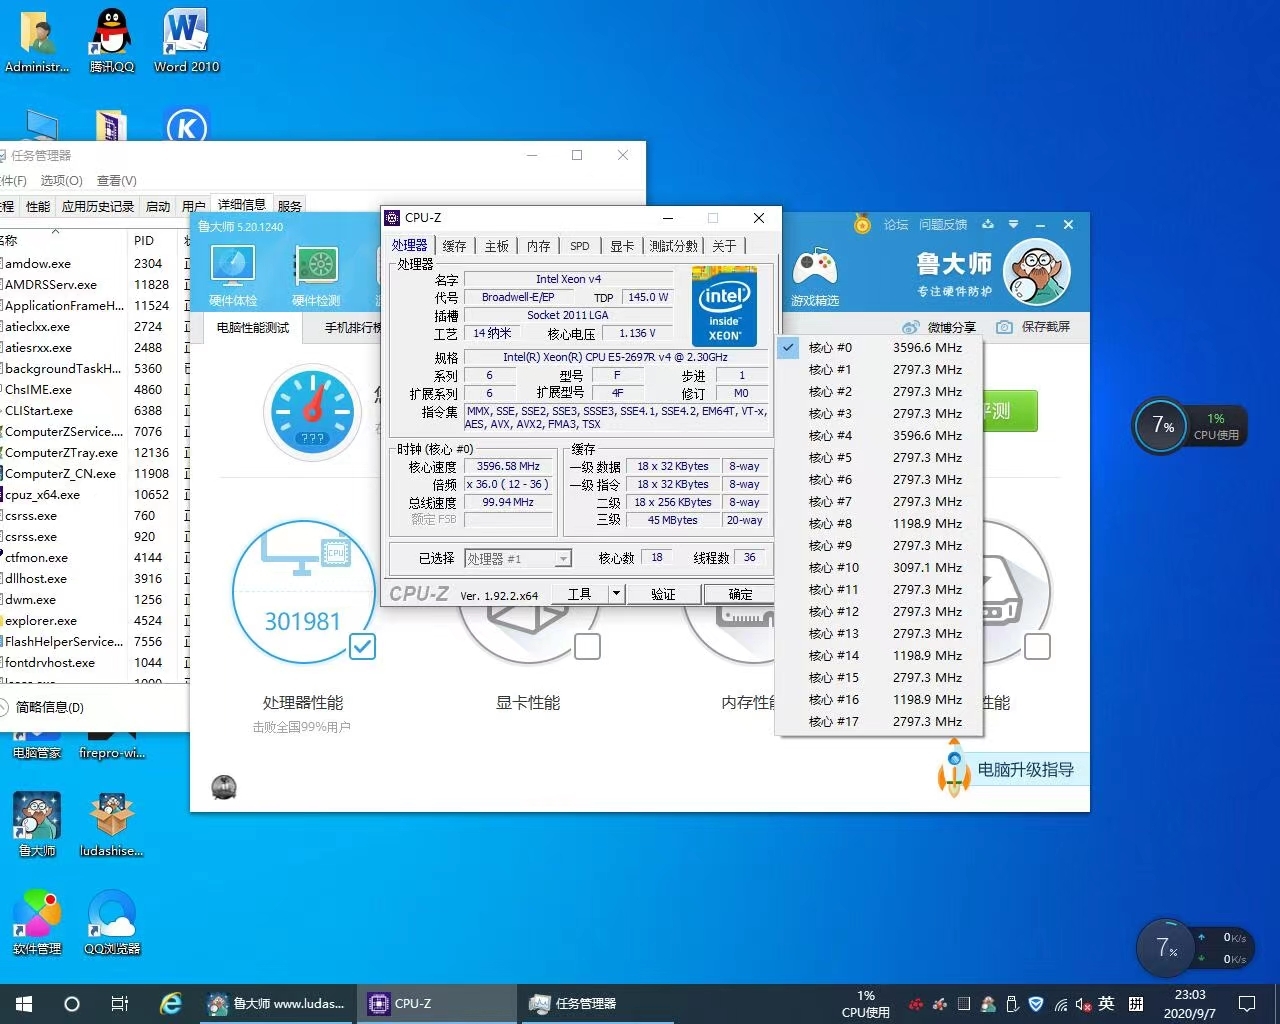Click the Ludashi cartoon mascot avatar
Image resolution: width=1280 pixels, height=1024 pixels.
pos(1036,272)
